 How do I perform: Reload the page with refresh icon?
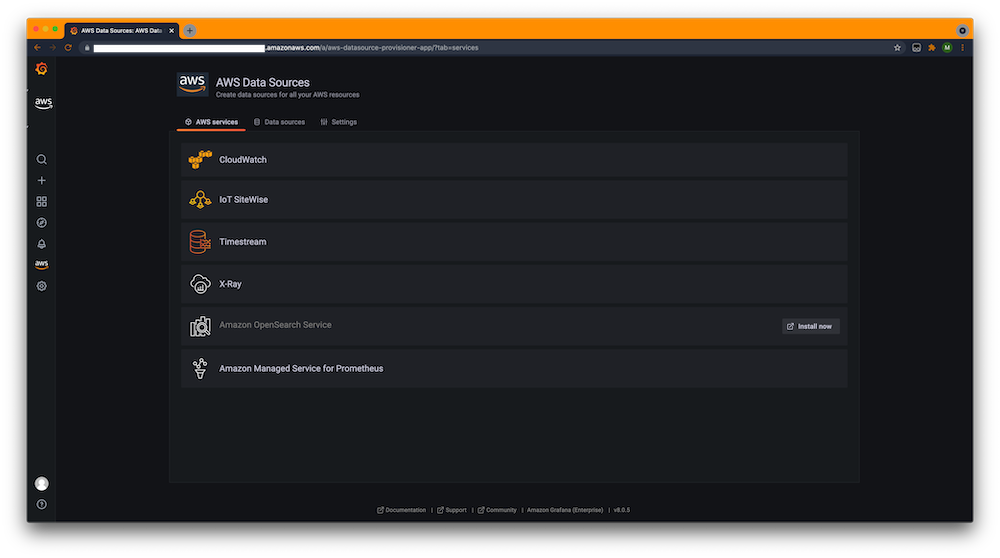coord(68,48)
